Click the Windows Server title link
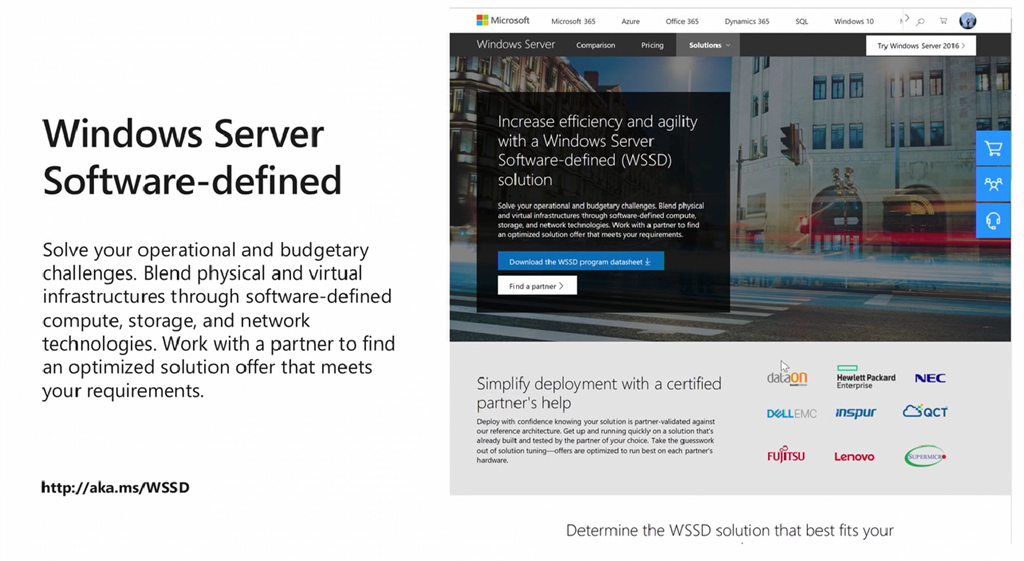The height and width of the screenshot is (561, 1024). (515, 45)
